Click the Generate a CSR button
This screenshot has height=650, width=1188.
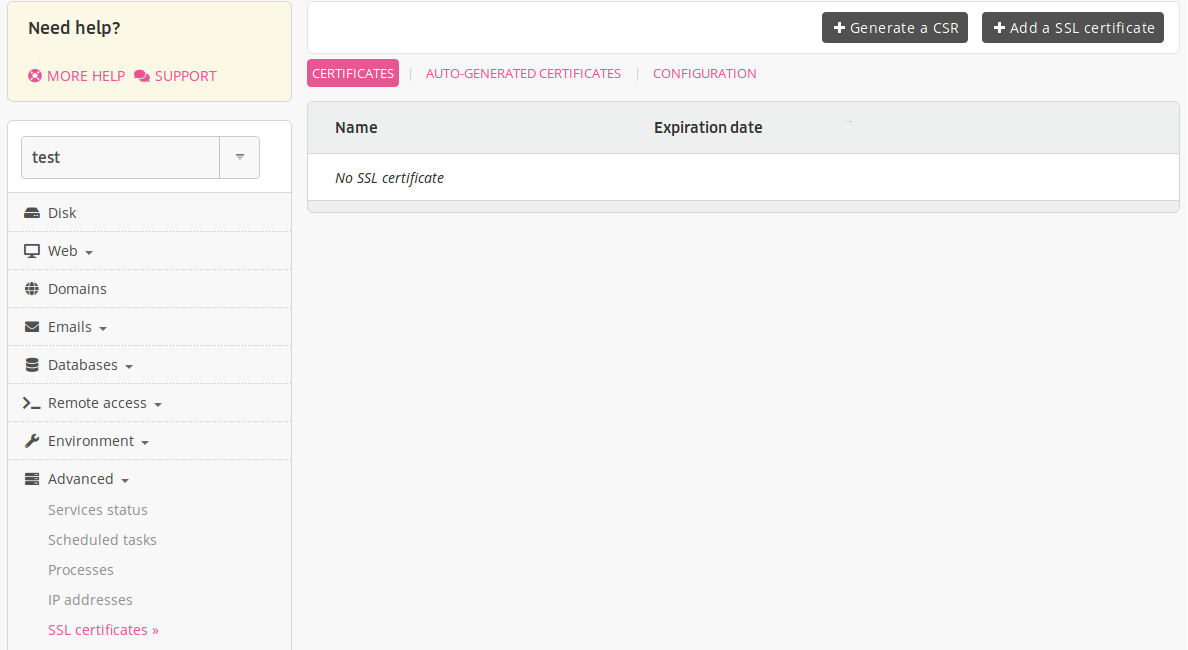(894, 27)
